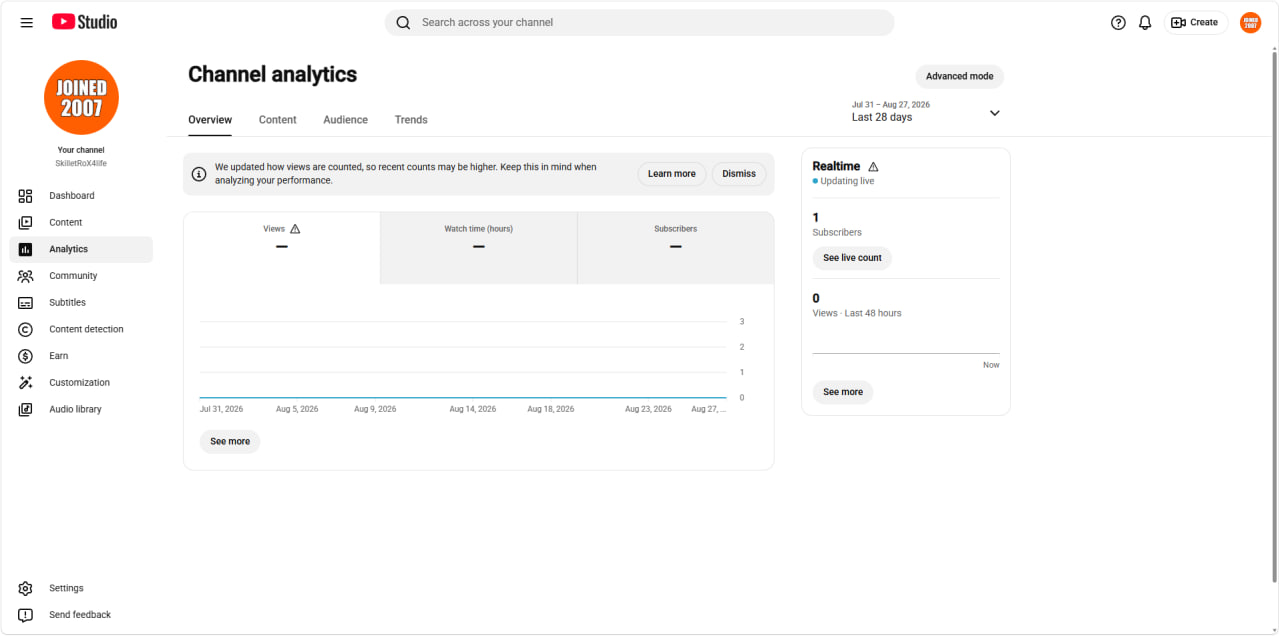Click See live count button

coord(852,258)
